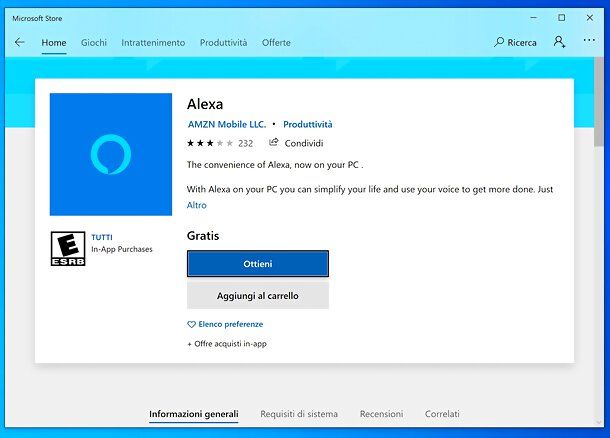Viewport: 610px width, 438px height.
Task: Click the star rating for Alexa
Action: [210, 143]
